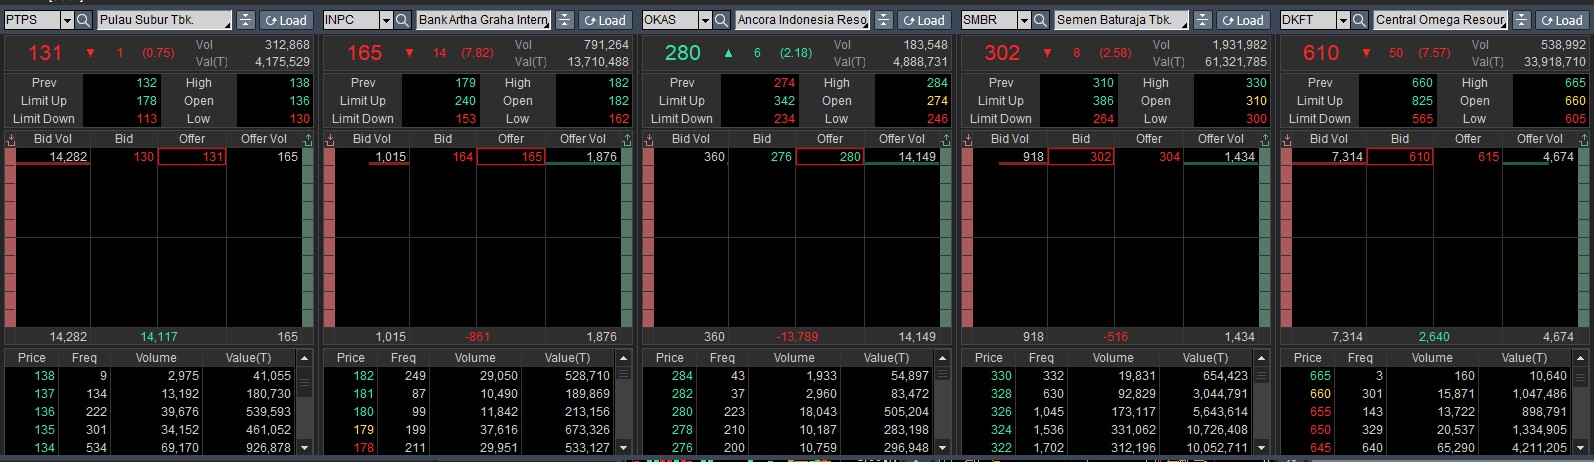Click red down-arrow icon left of DKFT Bid Vol
Screen dimensions: 1594x462
point(1286,140)
